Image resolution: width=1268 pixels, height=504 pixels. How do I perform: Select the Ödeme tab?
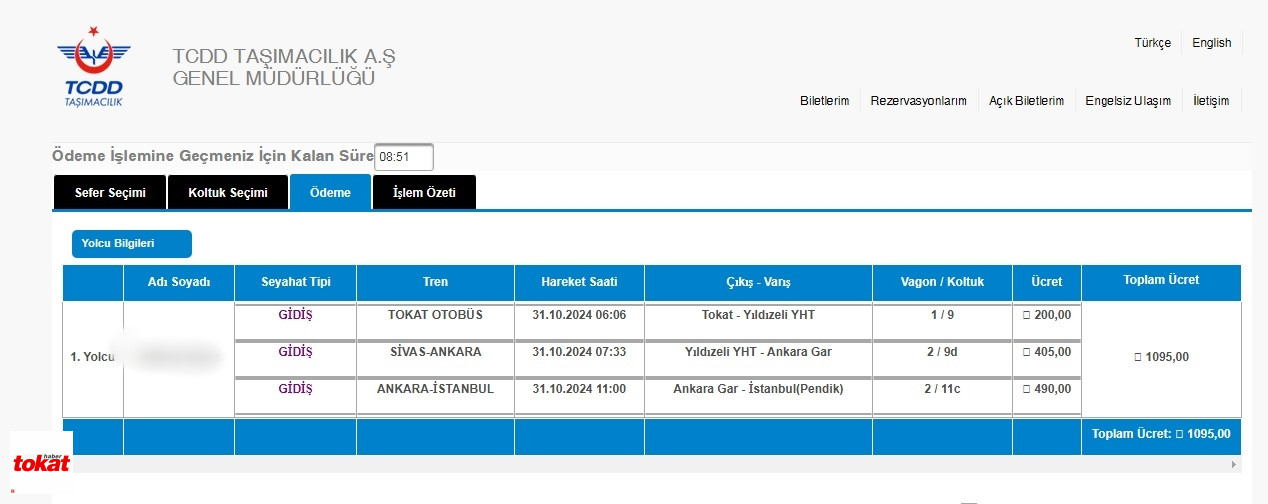330,193
